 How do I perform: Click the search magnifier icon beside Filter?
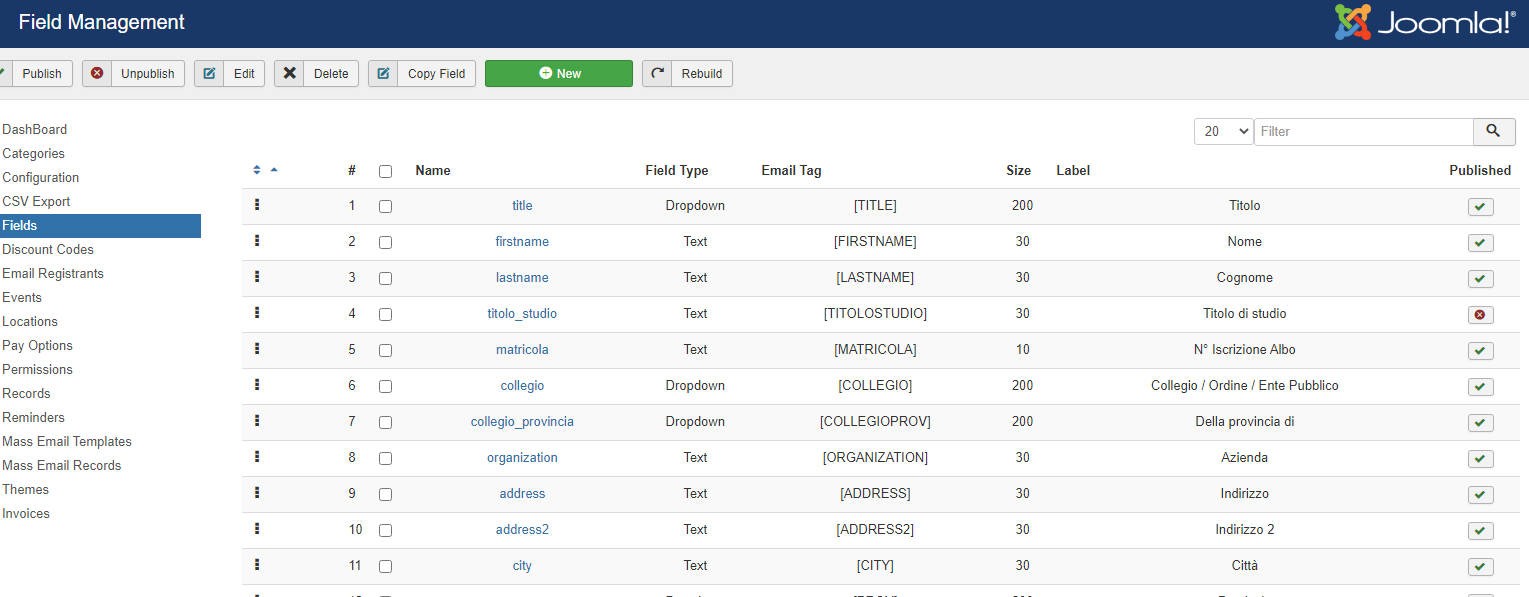click(x=1493, y=131)
